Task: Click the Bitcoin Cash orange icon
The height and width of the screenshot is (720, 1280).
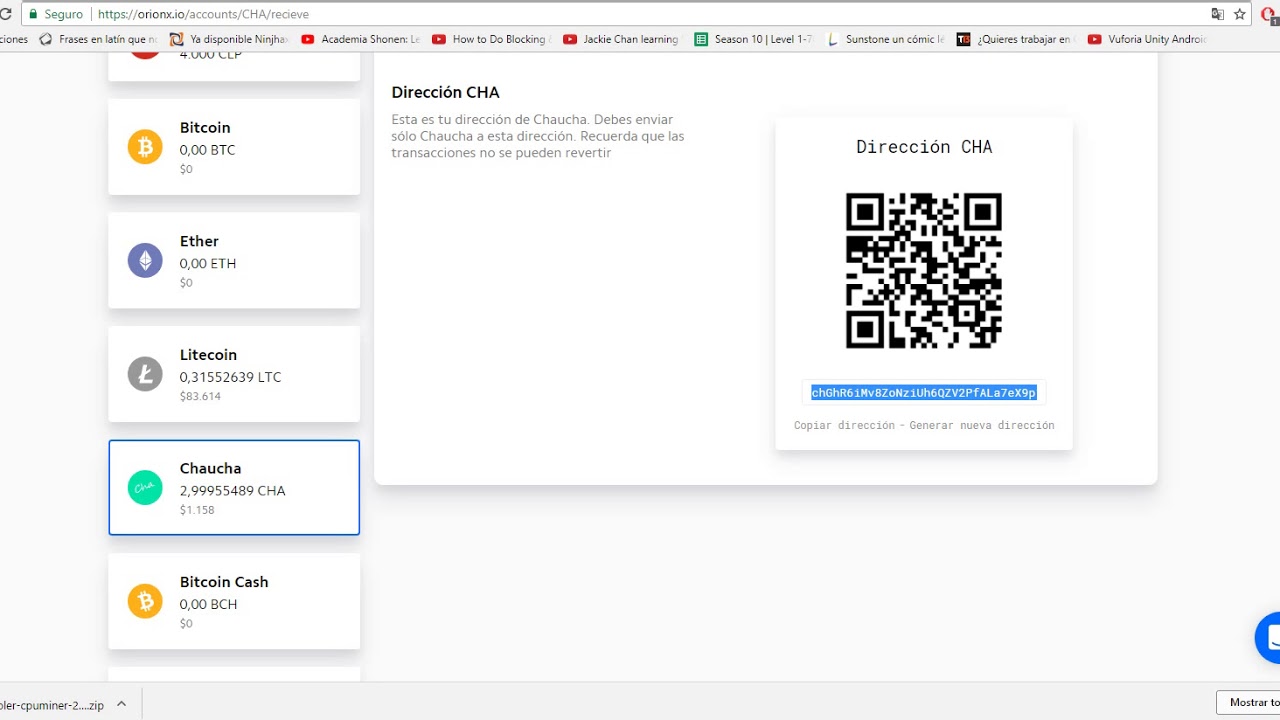Action: pos(145,602)
